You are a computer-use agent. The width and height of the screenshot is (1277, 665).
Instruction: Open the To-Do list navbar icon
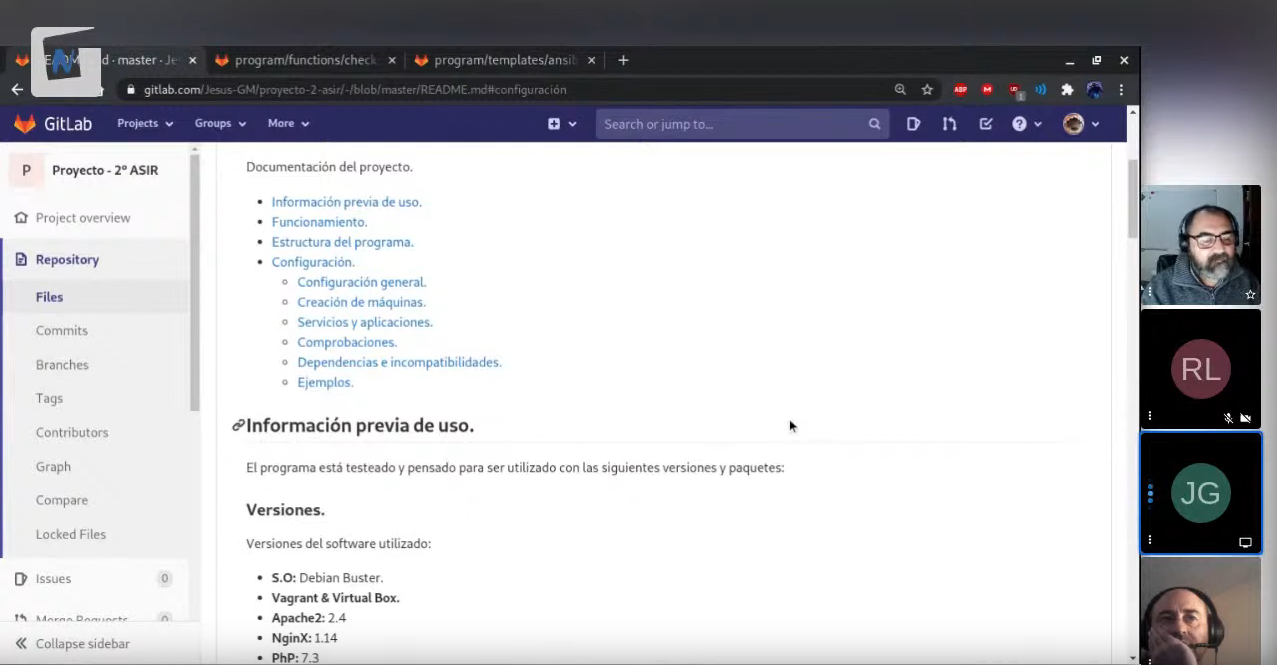tap(986, 124)
